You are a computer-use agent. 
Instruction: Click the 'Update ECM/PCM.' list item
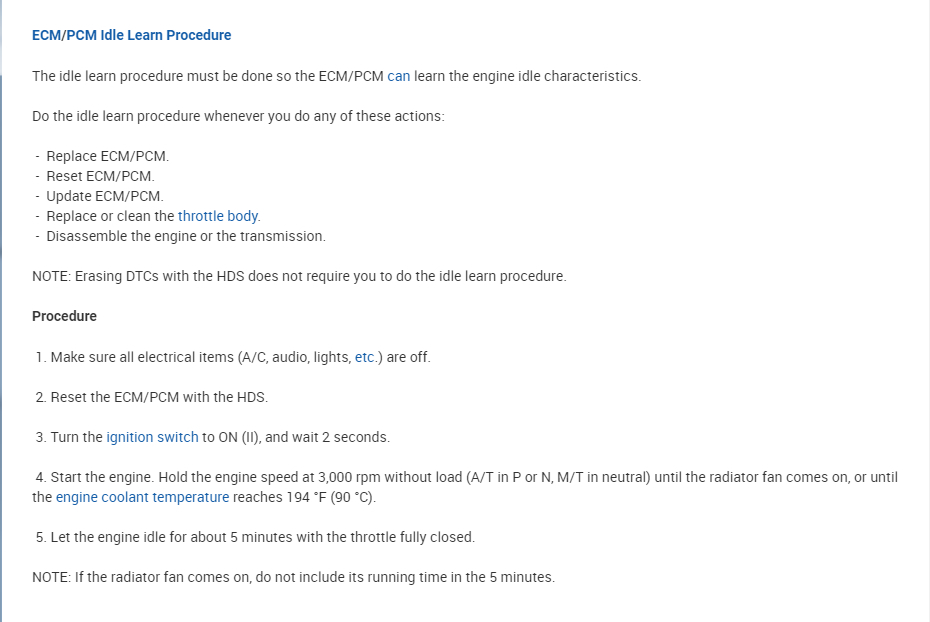click(105, 196)
